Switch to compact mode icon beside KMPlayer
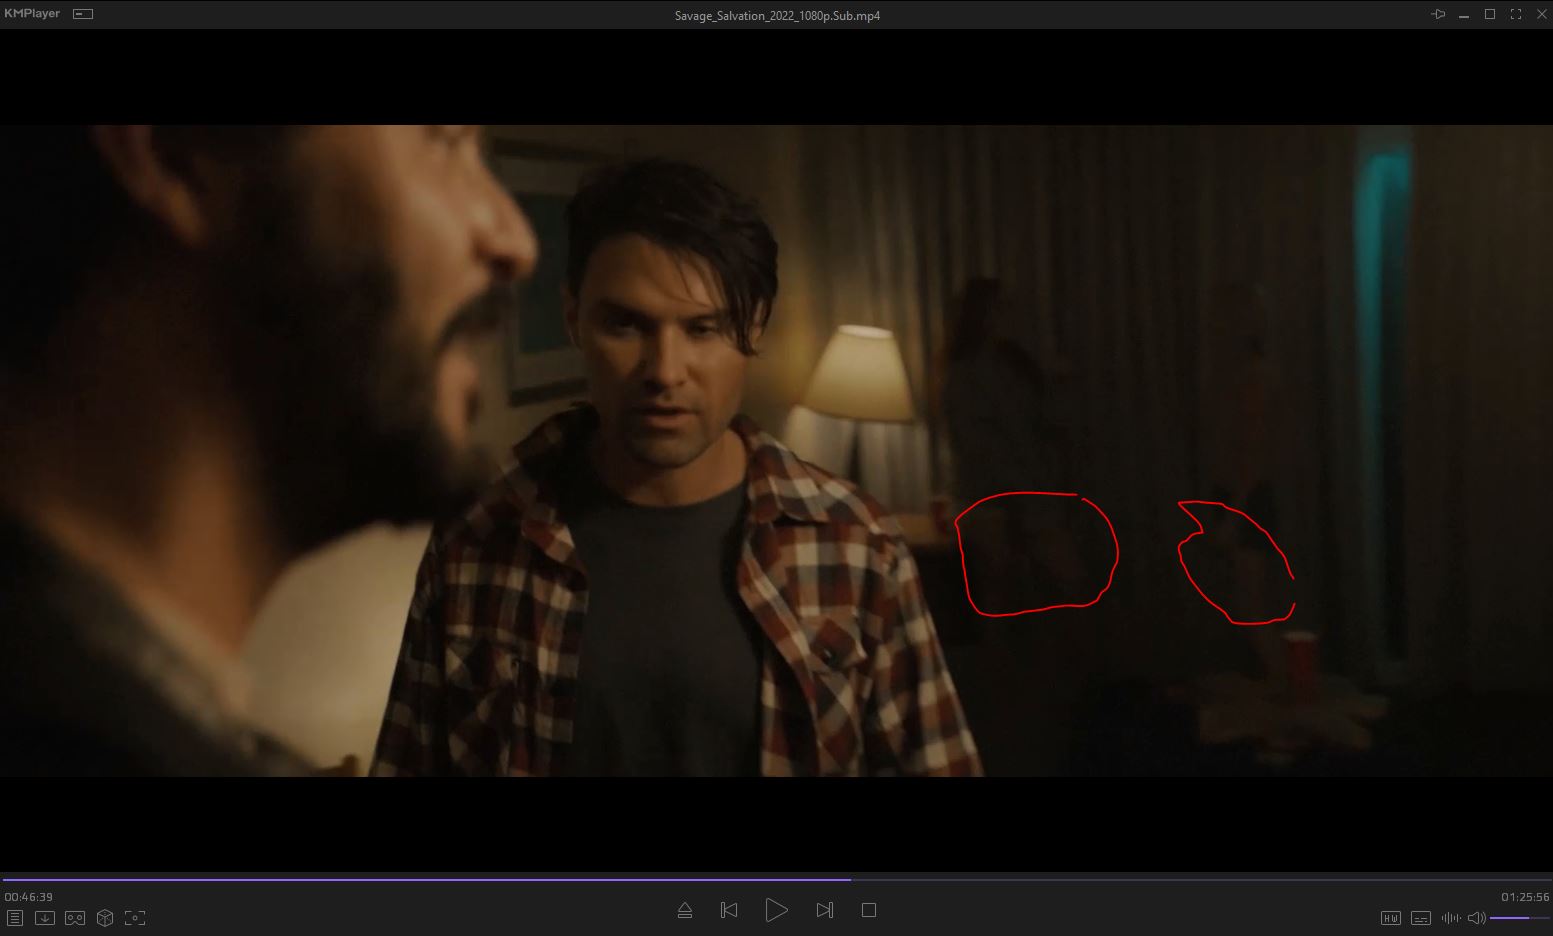 click(83, 14)
